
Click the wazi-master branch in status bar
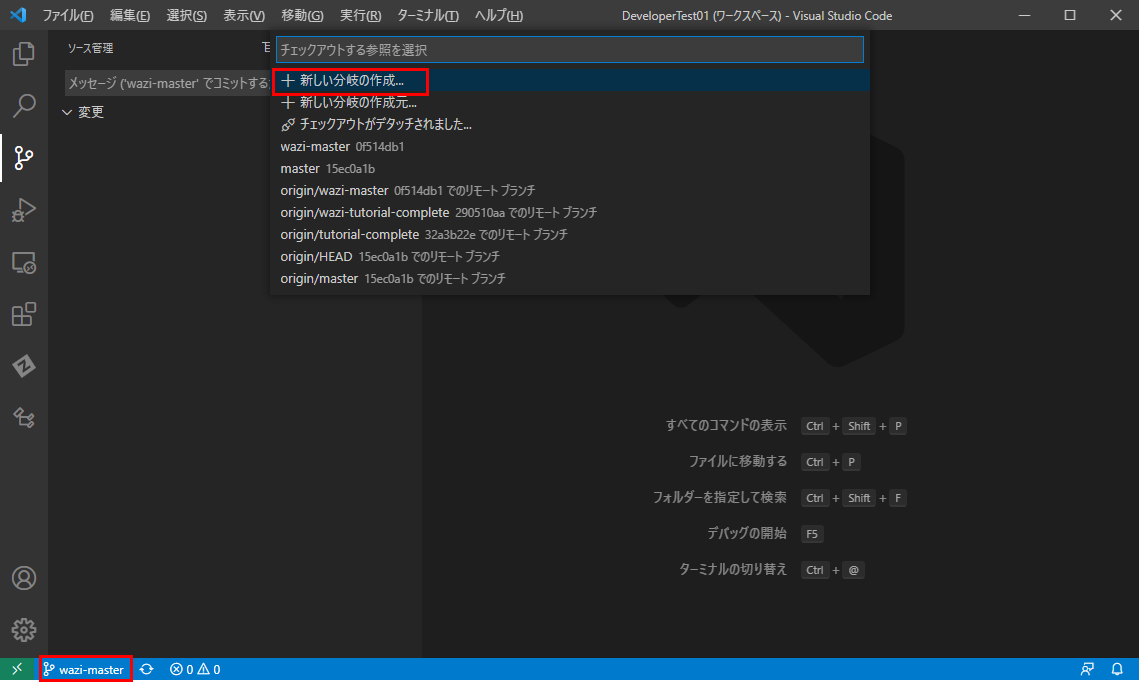tap(84, 669)
